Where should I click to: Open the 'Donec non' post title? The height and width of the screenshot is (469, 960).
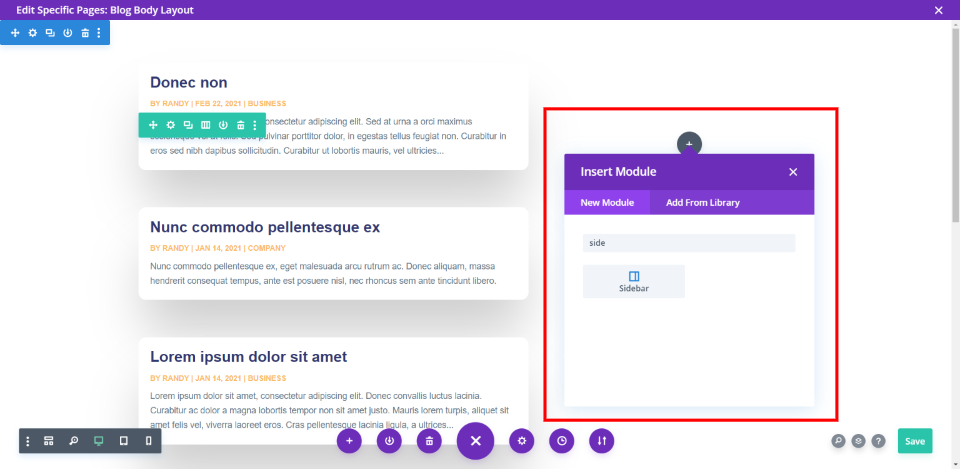coord(189,83)
